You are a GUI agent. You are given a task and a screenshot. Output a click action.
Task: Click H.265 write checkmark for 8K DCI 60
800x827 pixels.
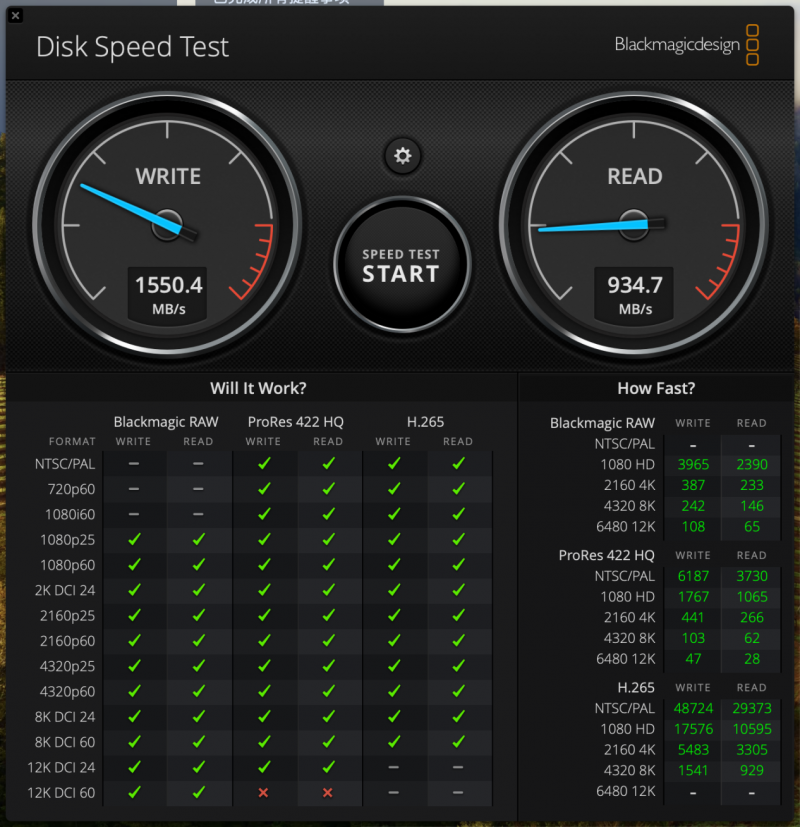394,742
